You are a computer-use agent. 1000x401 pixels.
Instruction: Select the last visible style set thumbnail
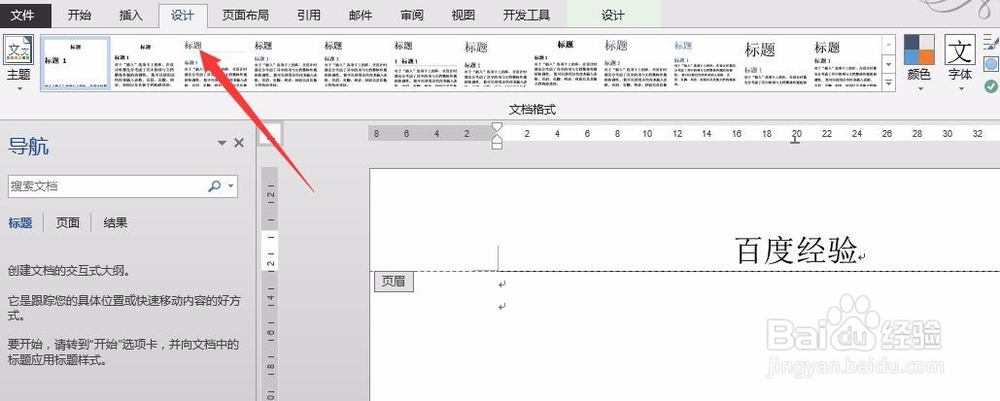(846, 62)
